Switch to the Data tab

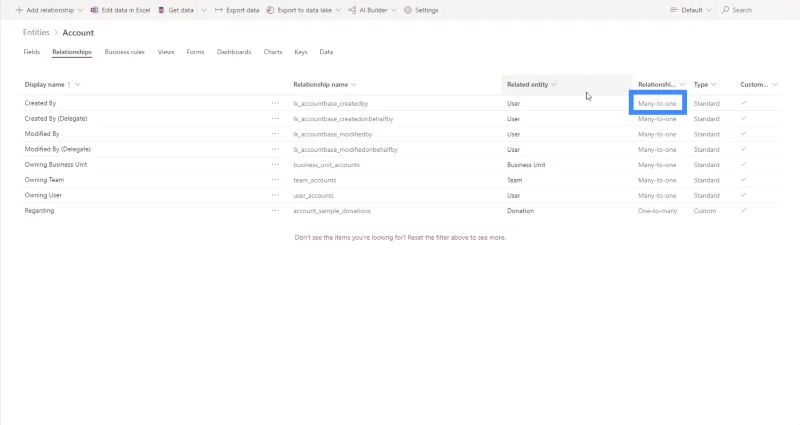326,52
